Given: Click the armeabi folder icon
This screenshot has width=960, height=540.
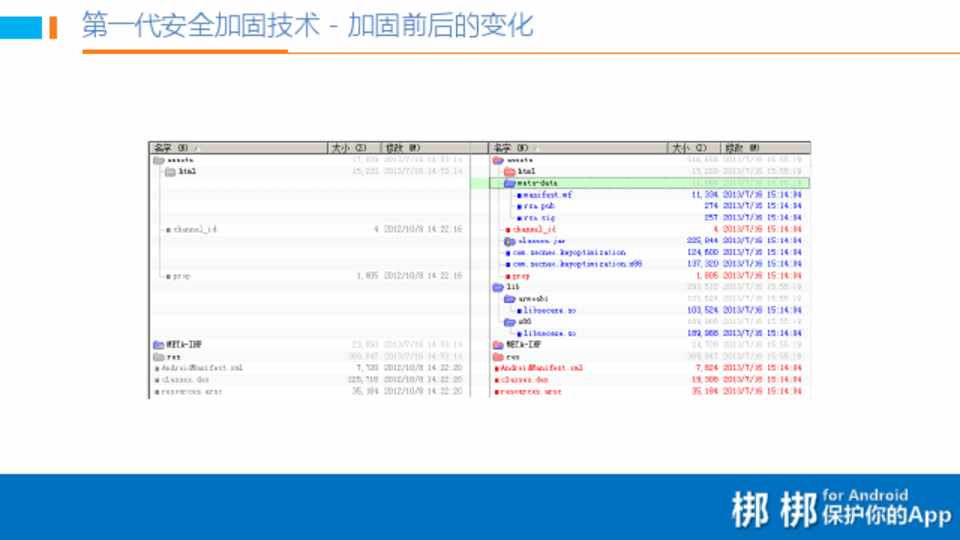Looking at the screenshot, I should point(509,298).
